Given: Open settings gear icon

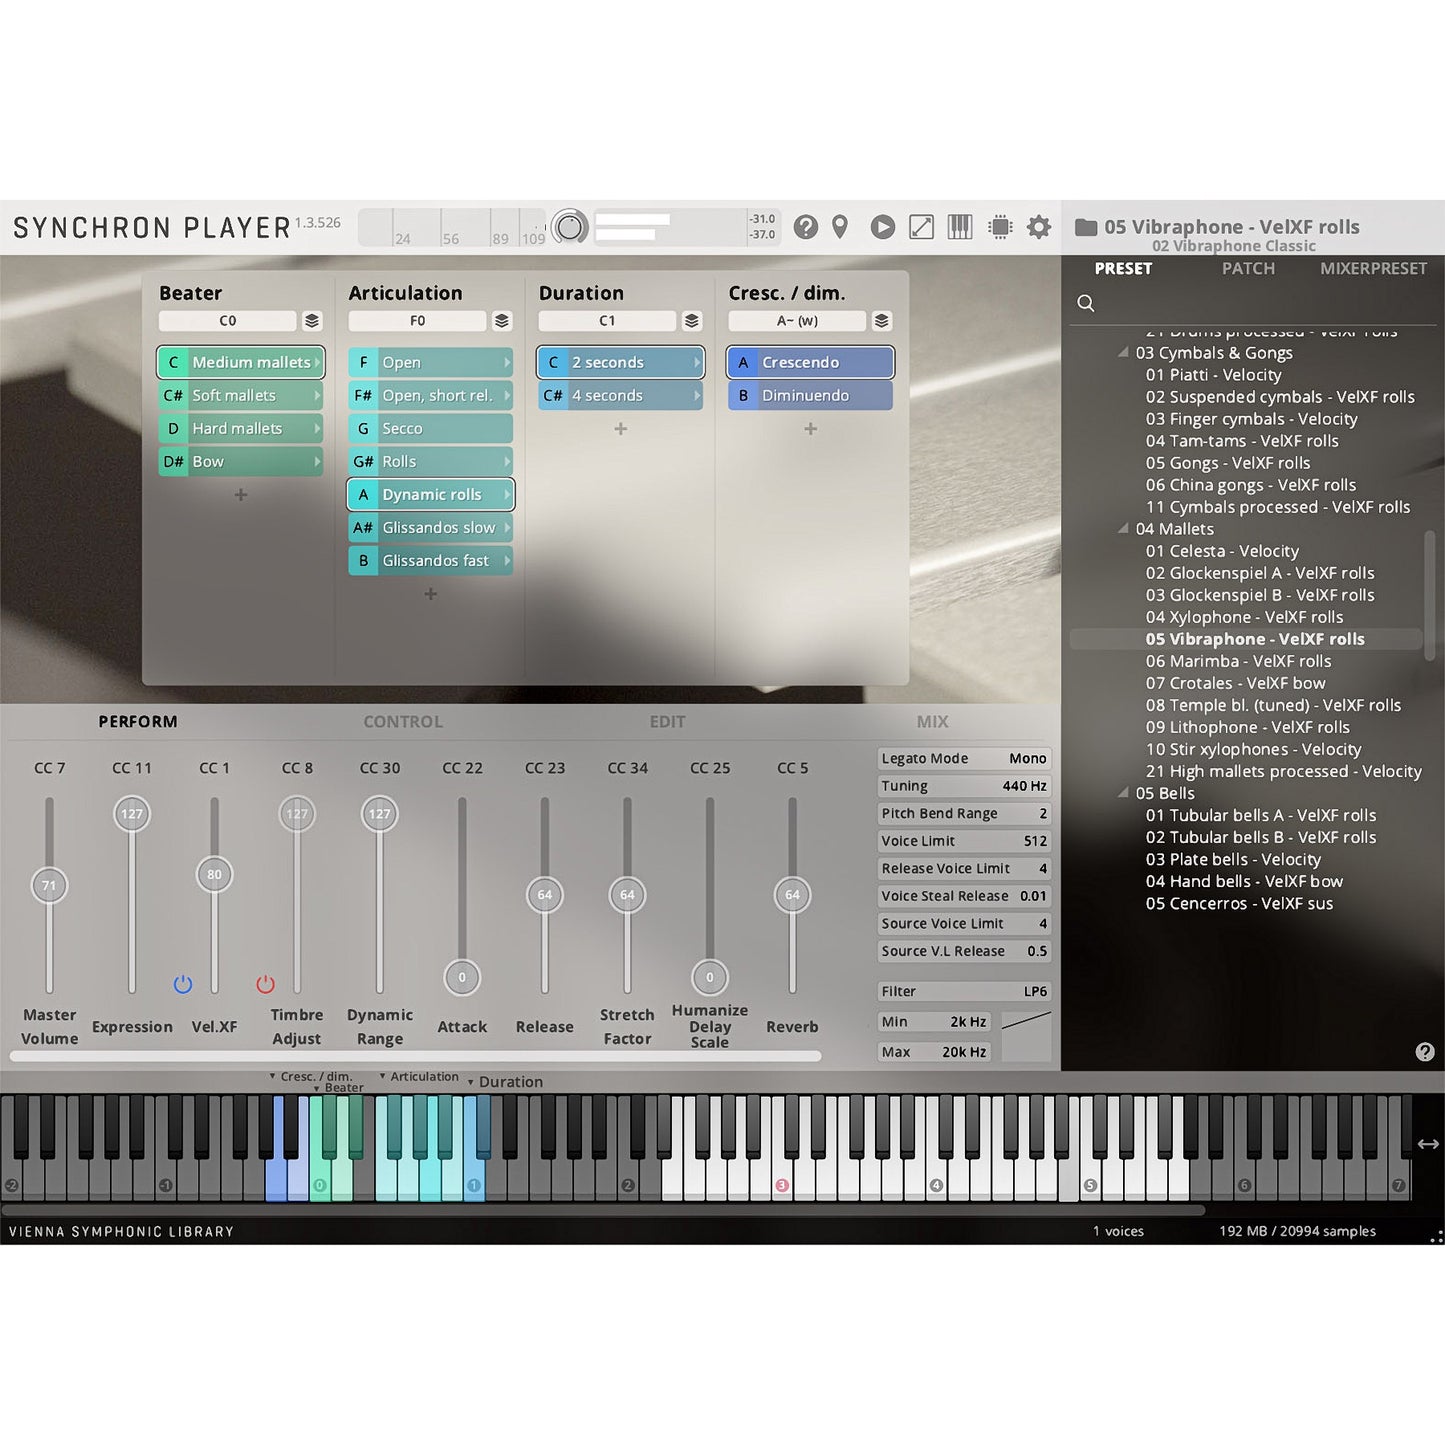Looking at the screenshot, I should click(x=1039, y=227).
